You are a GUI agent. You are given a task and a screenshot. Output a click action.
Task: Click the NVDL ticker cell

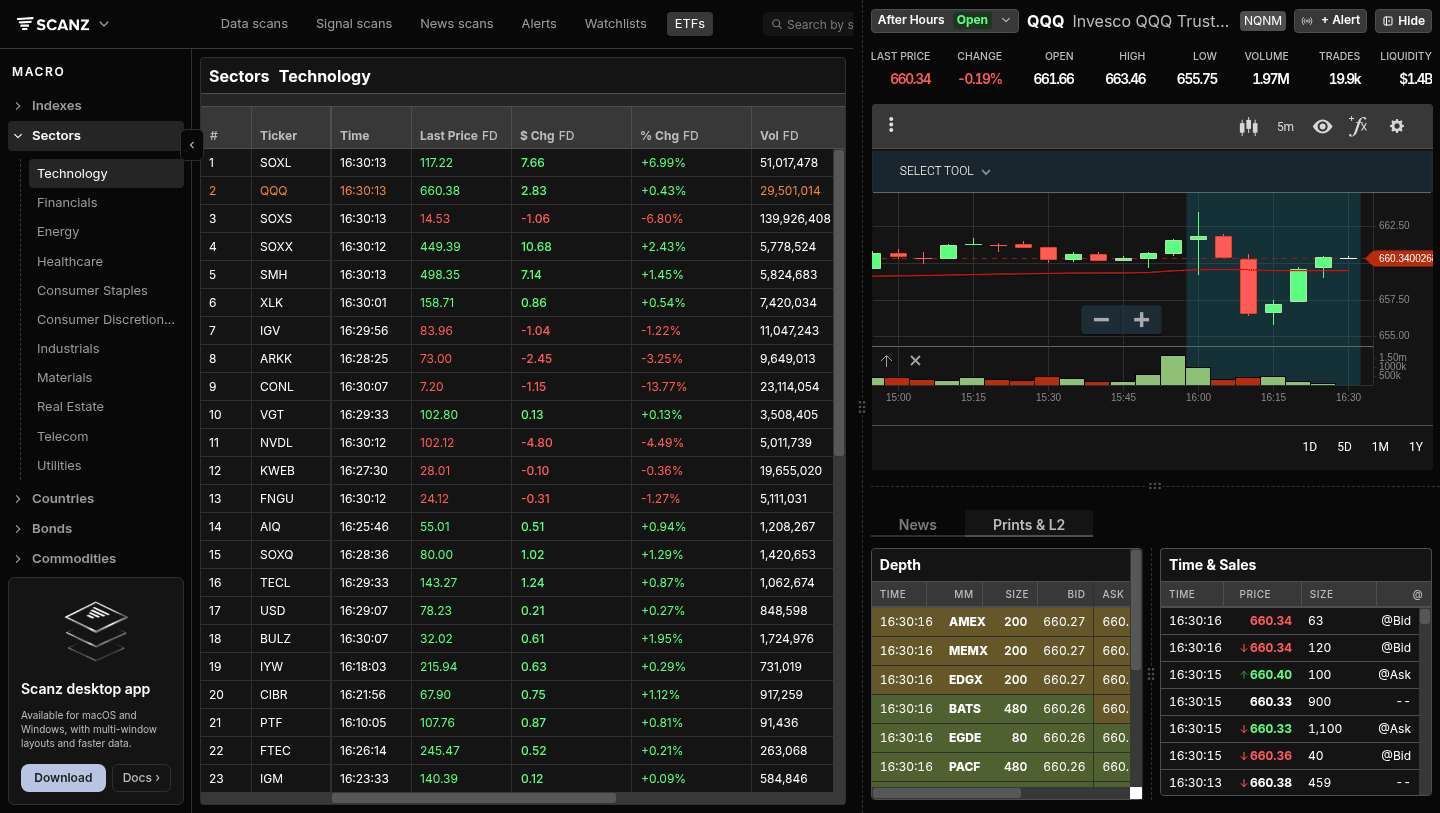click(x=291, y=443)
